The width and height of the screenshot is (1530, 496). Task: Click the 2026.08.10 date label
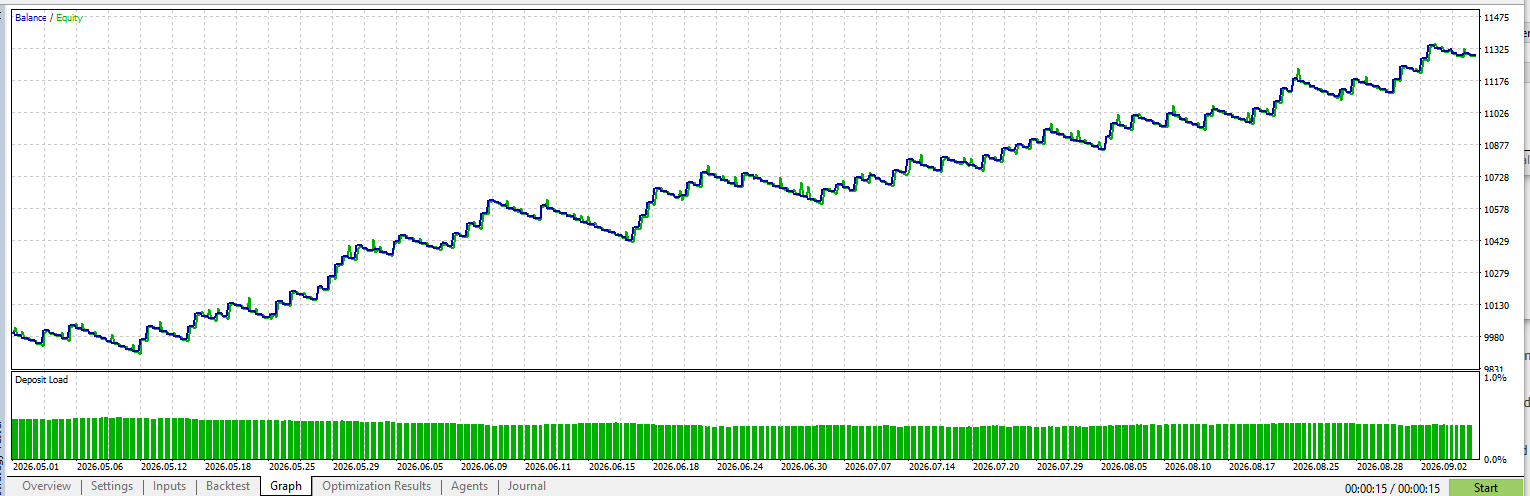click(1186, 466)
